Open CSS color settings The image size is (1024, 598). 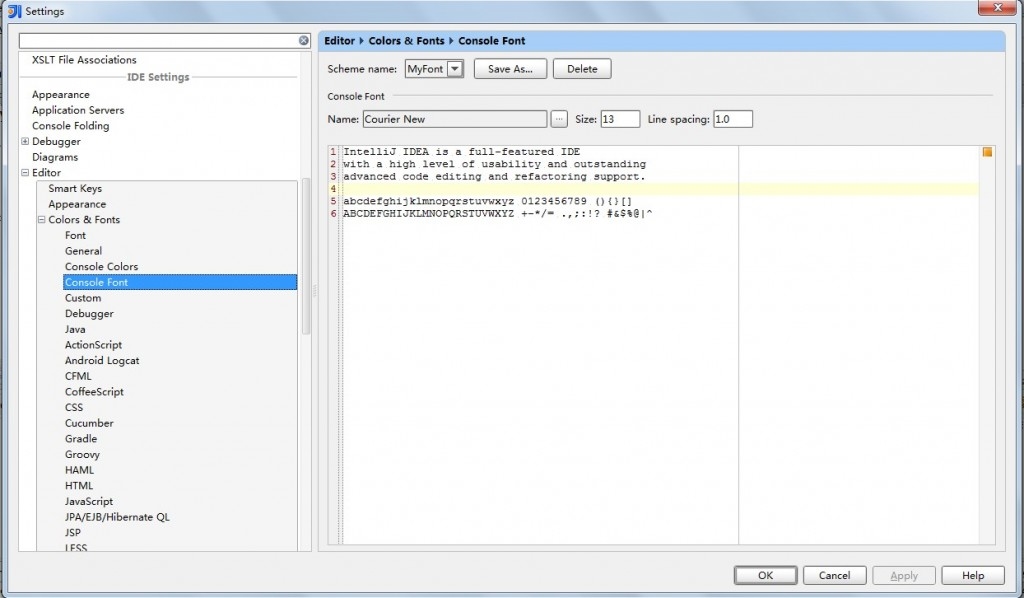click(x=74, y=408)
